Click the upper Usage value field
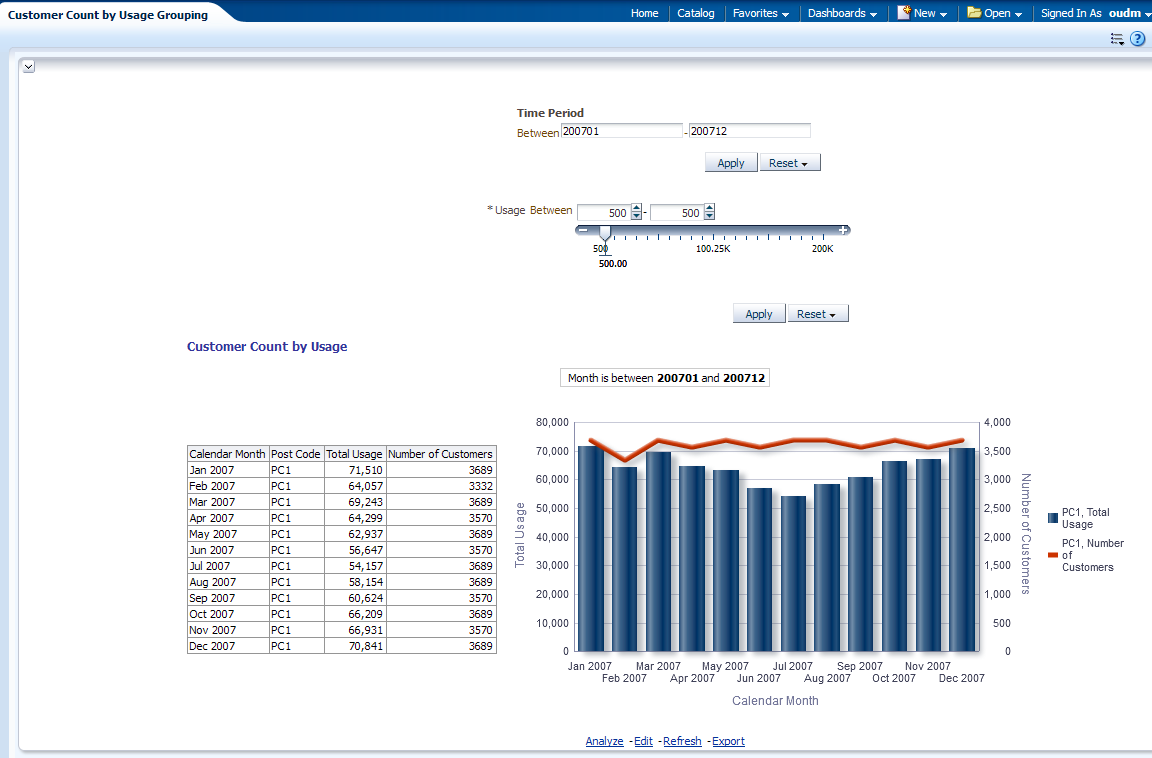This screenshot has height=758, width=1152. point(677,213)
